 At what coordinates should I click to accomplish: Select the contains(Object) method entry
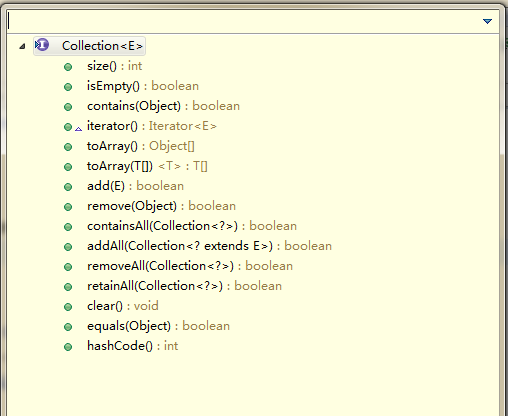(163, 106)
